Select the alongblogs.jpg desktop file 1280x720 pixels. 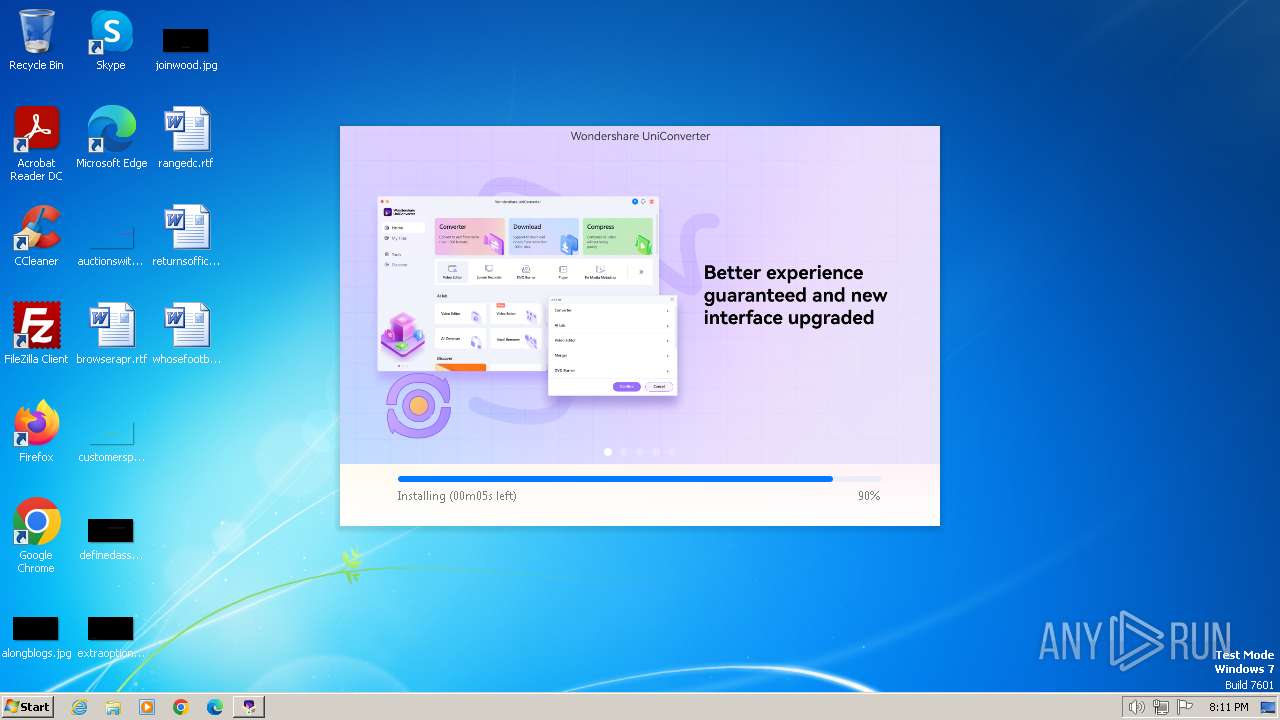point(36,638)
